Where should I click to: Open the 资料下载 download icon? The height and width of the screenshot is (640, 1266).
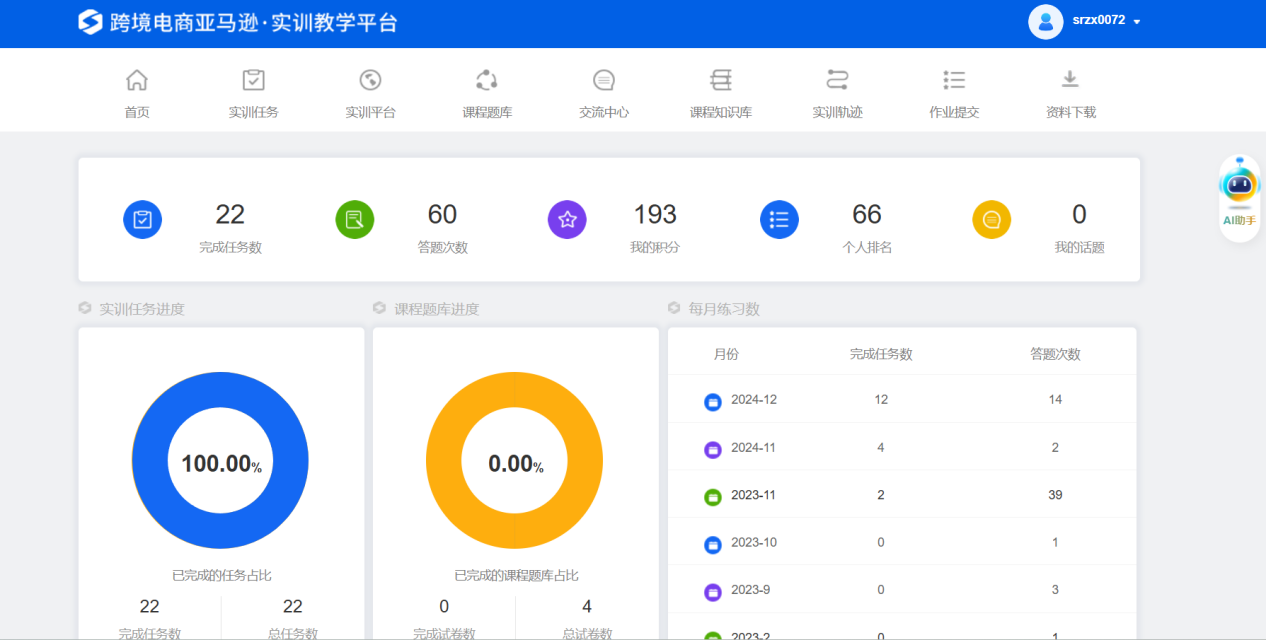click(1070, 80)
